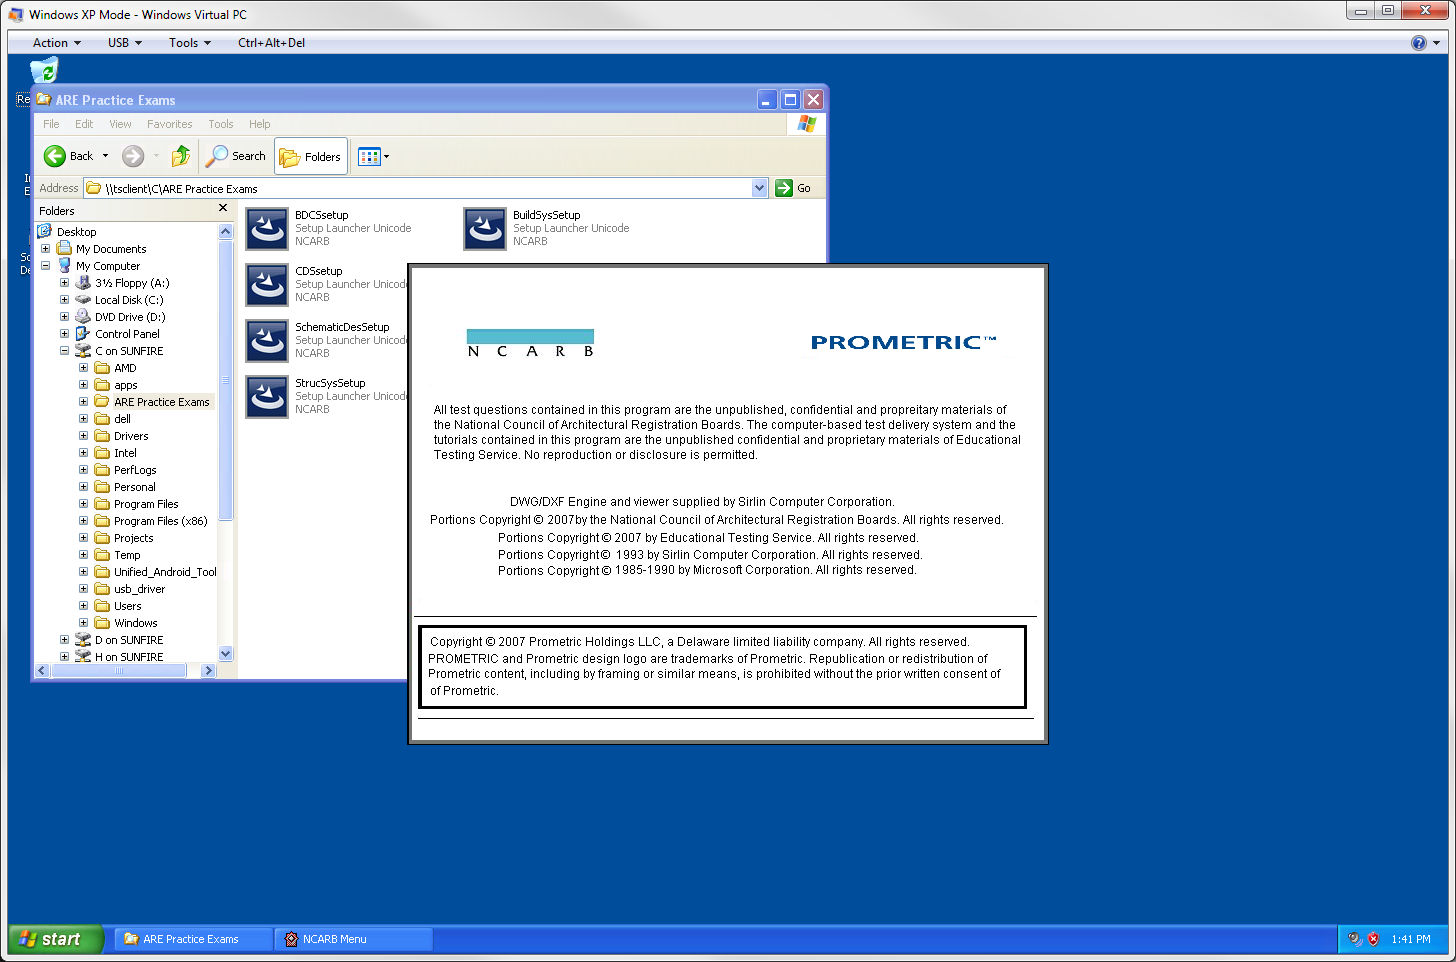Go up one folder level icon
The image size is (1456, 962).
pos(181,156)
